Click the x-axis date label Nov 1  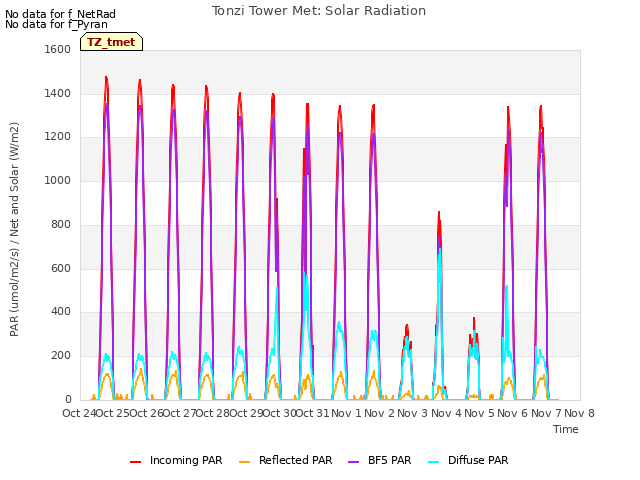tap(346, 413)
